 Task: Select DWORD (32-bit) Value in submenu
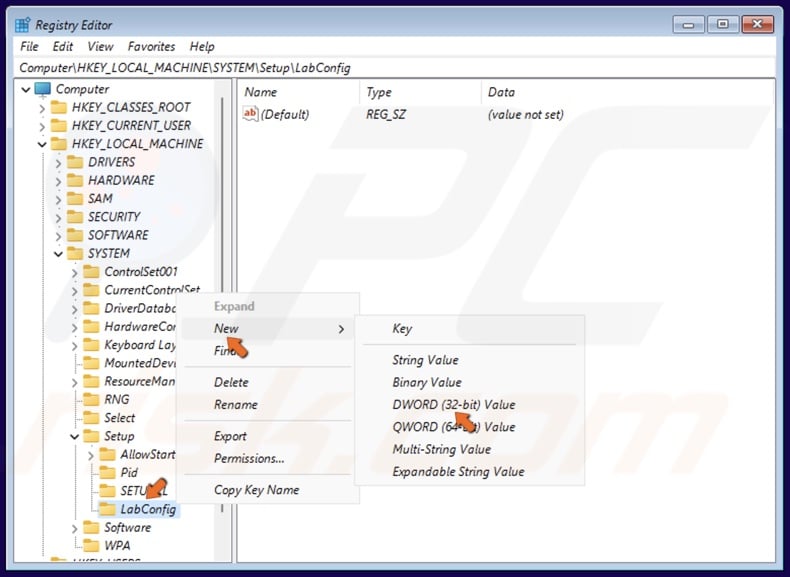470,404
